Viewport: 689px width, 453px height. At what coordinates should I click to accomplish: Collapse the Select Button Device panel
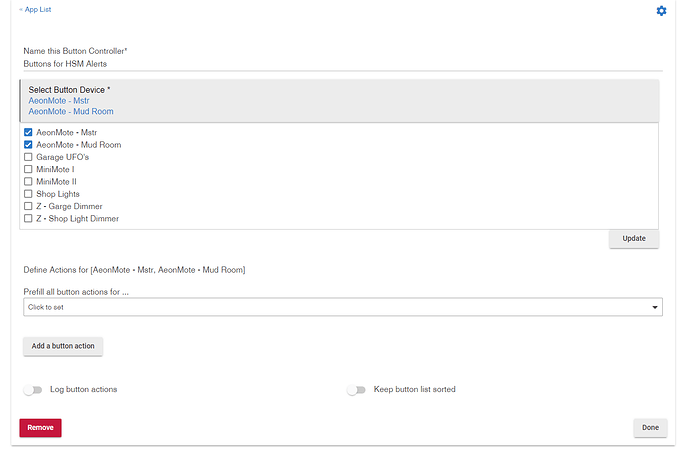click(339, 101)
